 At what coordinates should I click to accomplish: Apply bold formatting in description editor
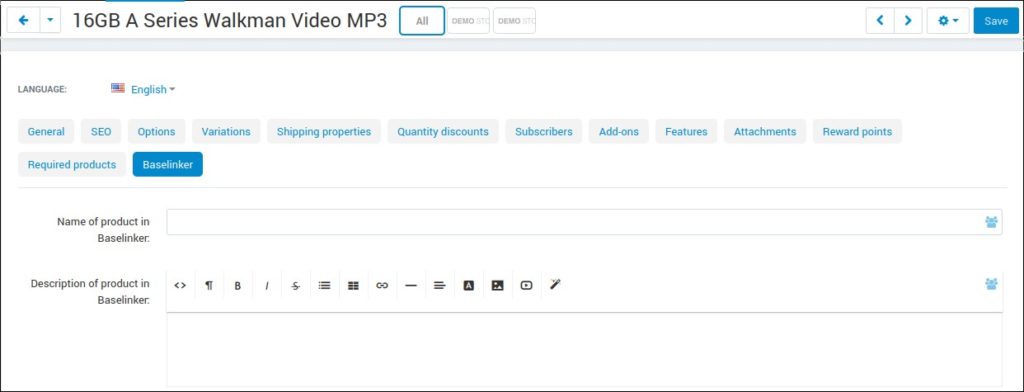pos(238,286)
